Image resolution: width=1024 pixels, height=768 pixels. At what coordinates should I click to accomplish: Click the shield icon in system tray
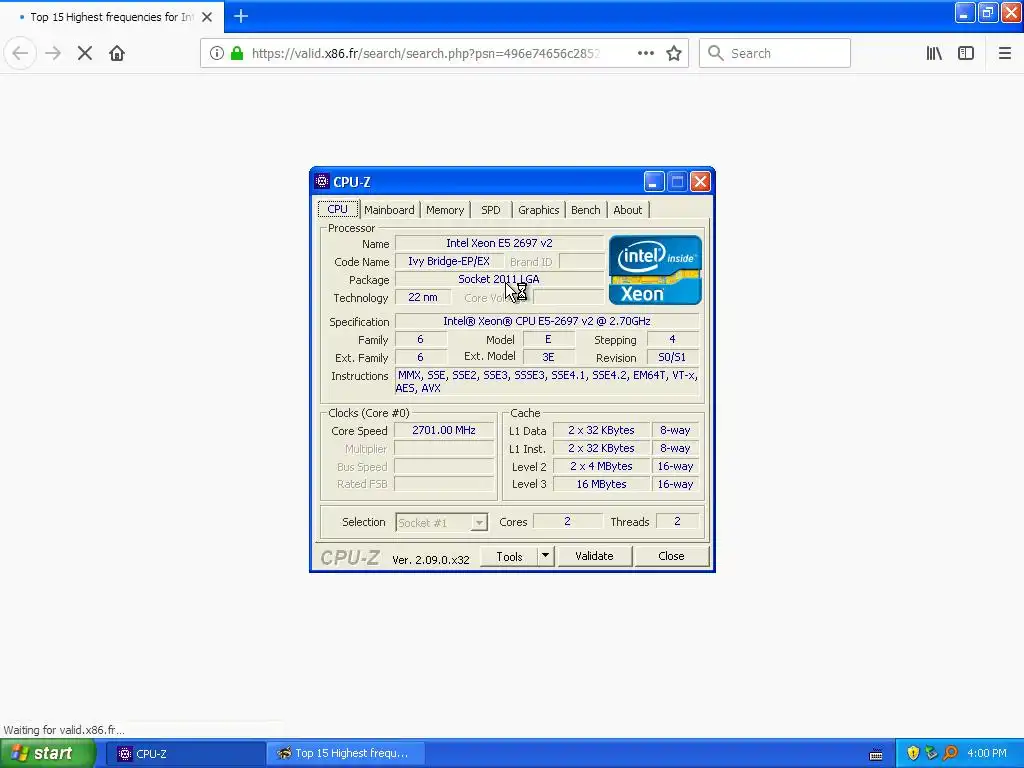coord(913,753)
